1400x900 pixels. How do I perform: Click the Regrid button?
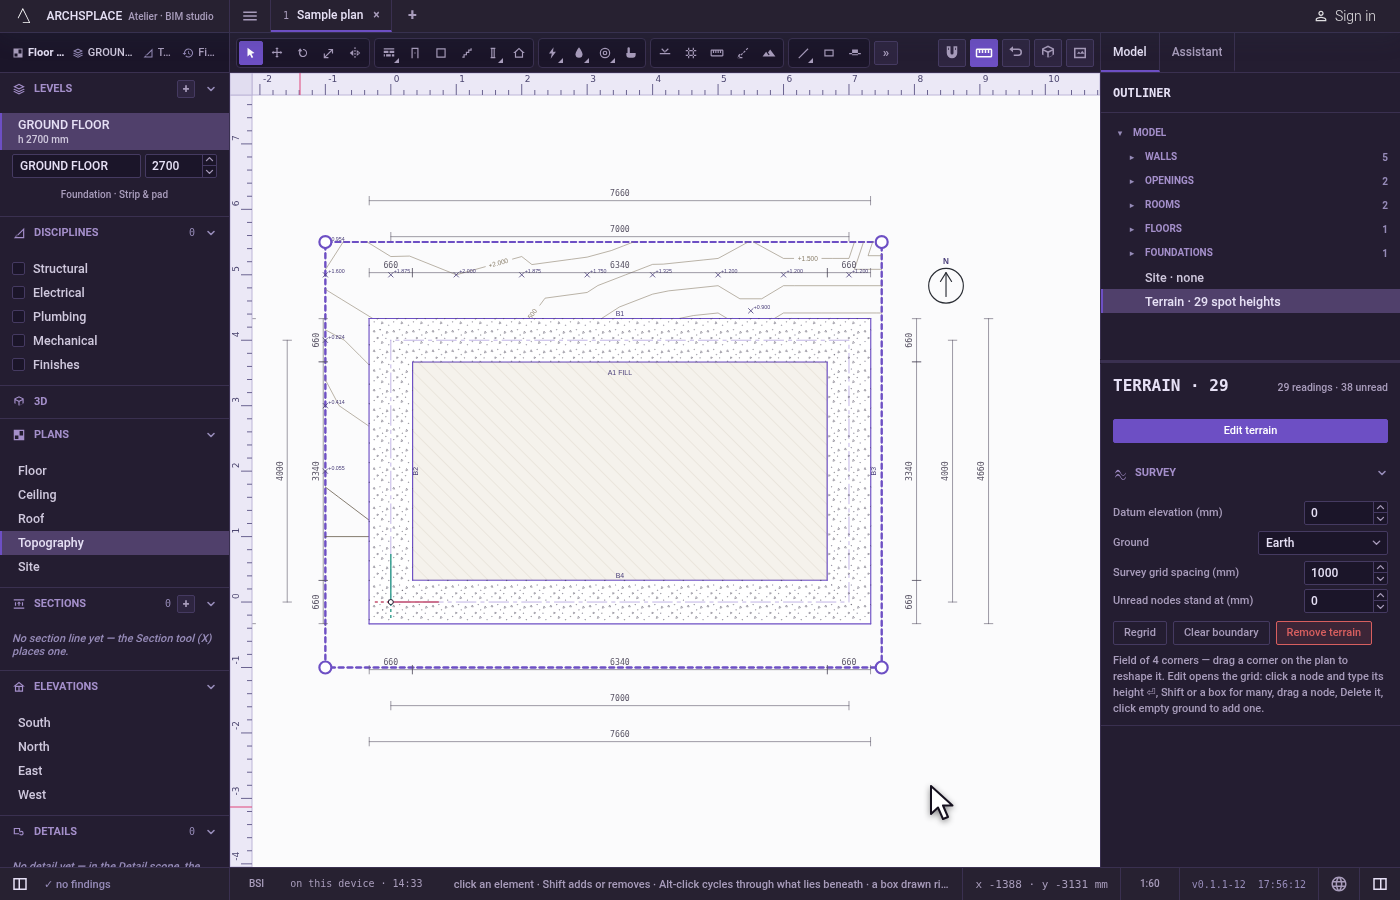tap(1140, 633)
